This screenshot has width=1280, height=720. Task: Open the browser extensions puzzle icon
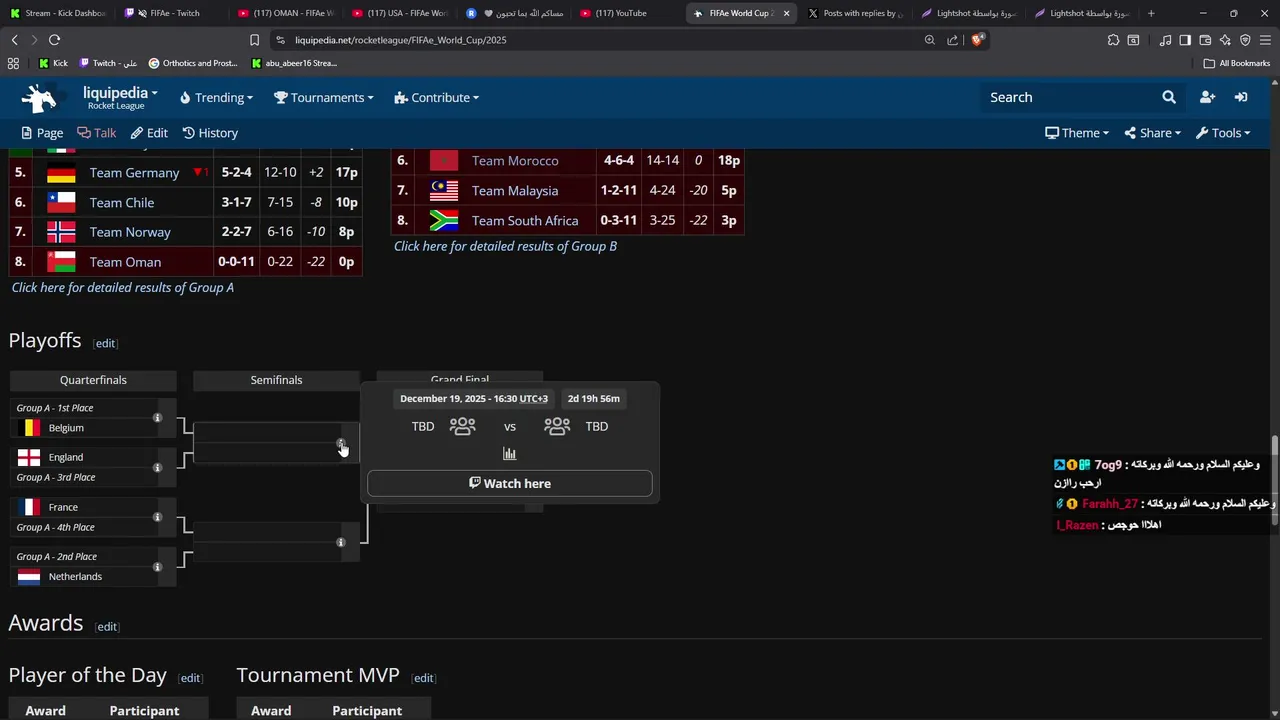coord(1113,40)
